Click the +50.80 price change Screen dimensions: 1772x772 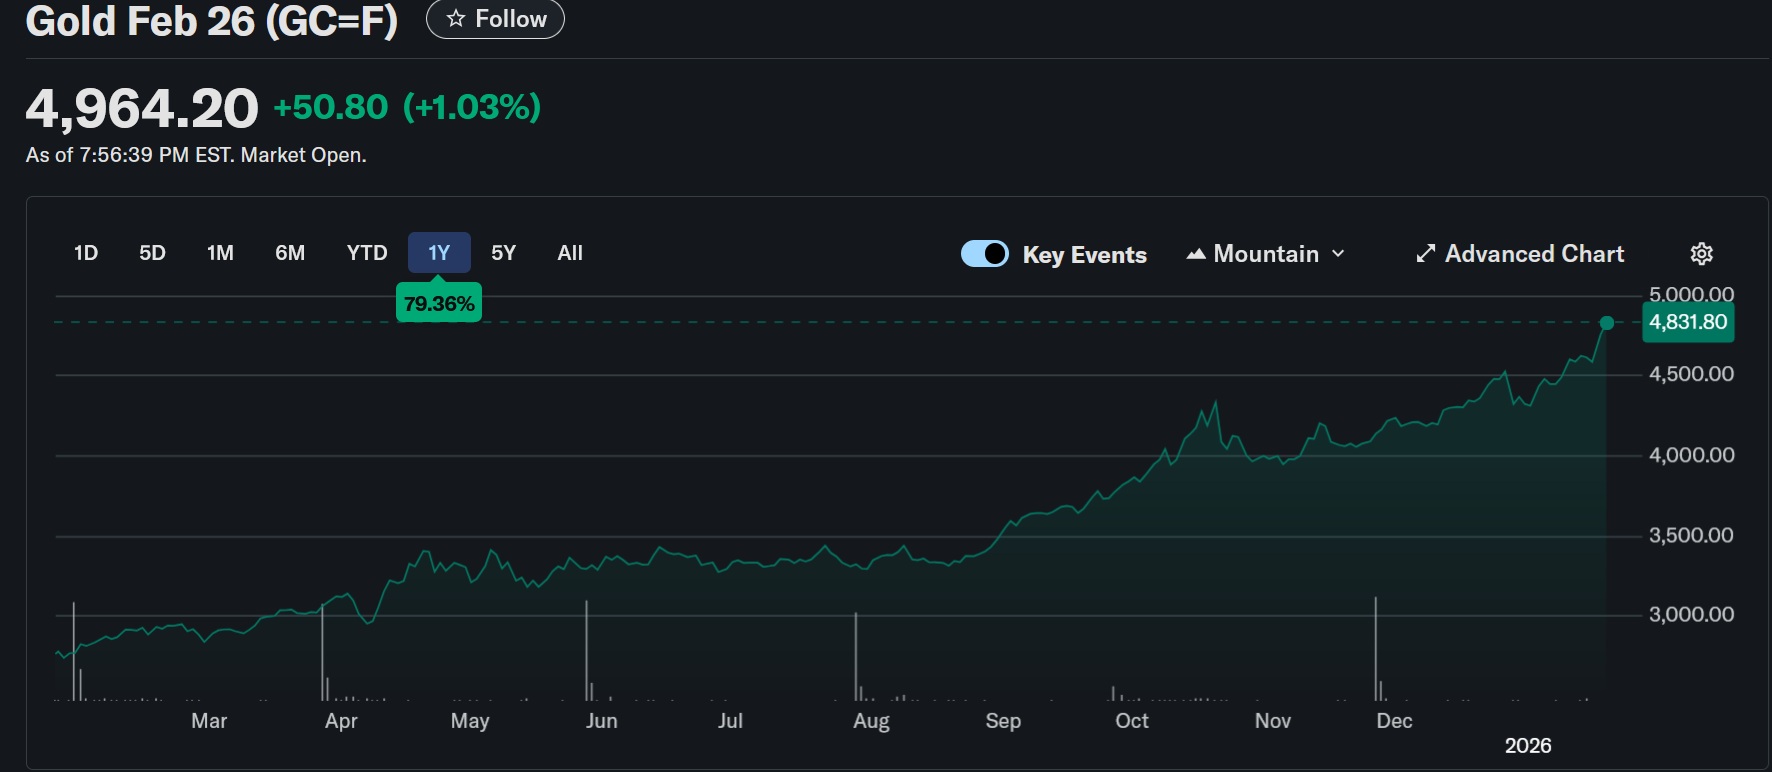(331, 107)
